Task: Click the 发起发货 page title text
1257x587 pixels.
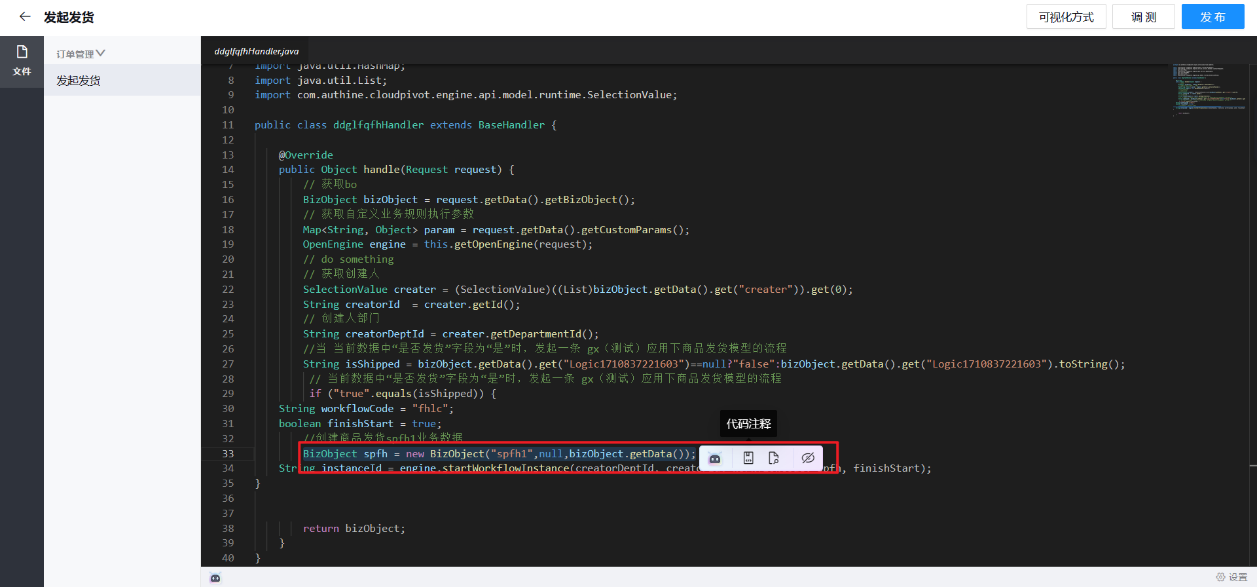Action: tap(69, 17)
